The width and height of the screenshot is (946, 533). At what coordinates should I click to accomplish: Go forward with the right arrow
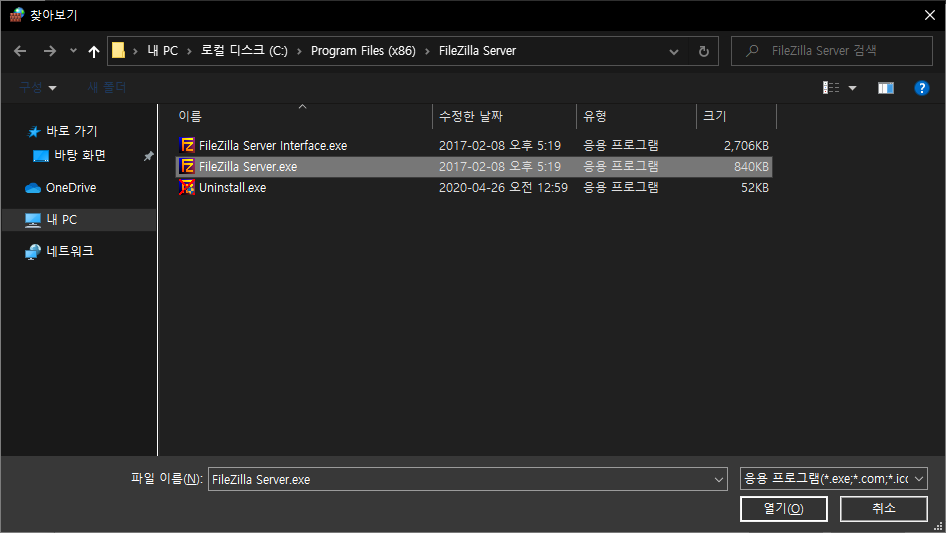(x=49, y=51)
